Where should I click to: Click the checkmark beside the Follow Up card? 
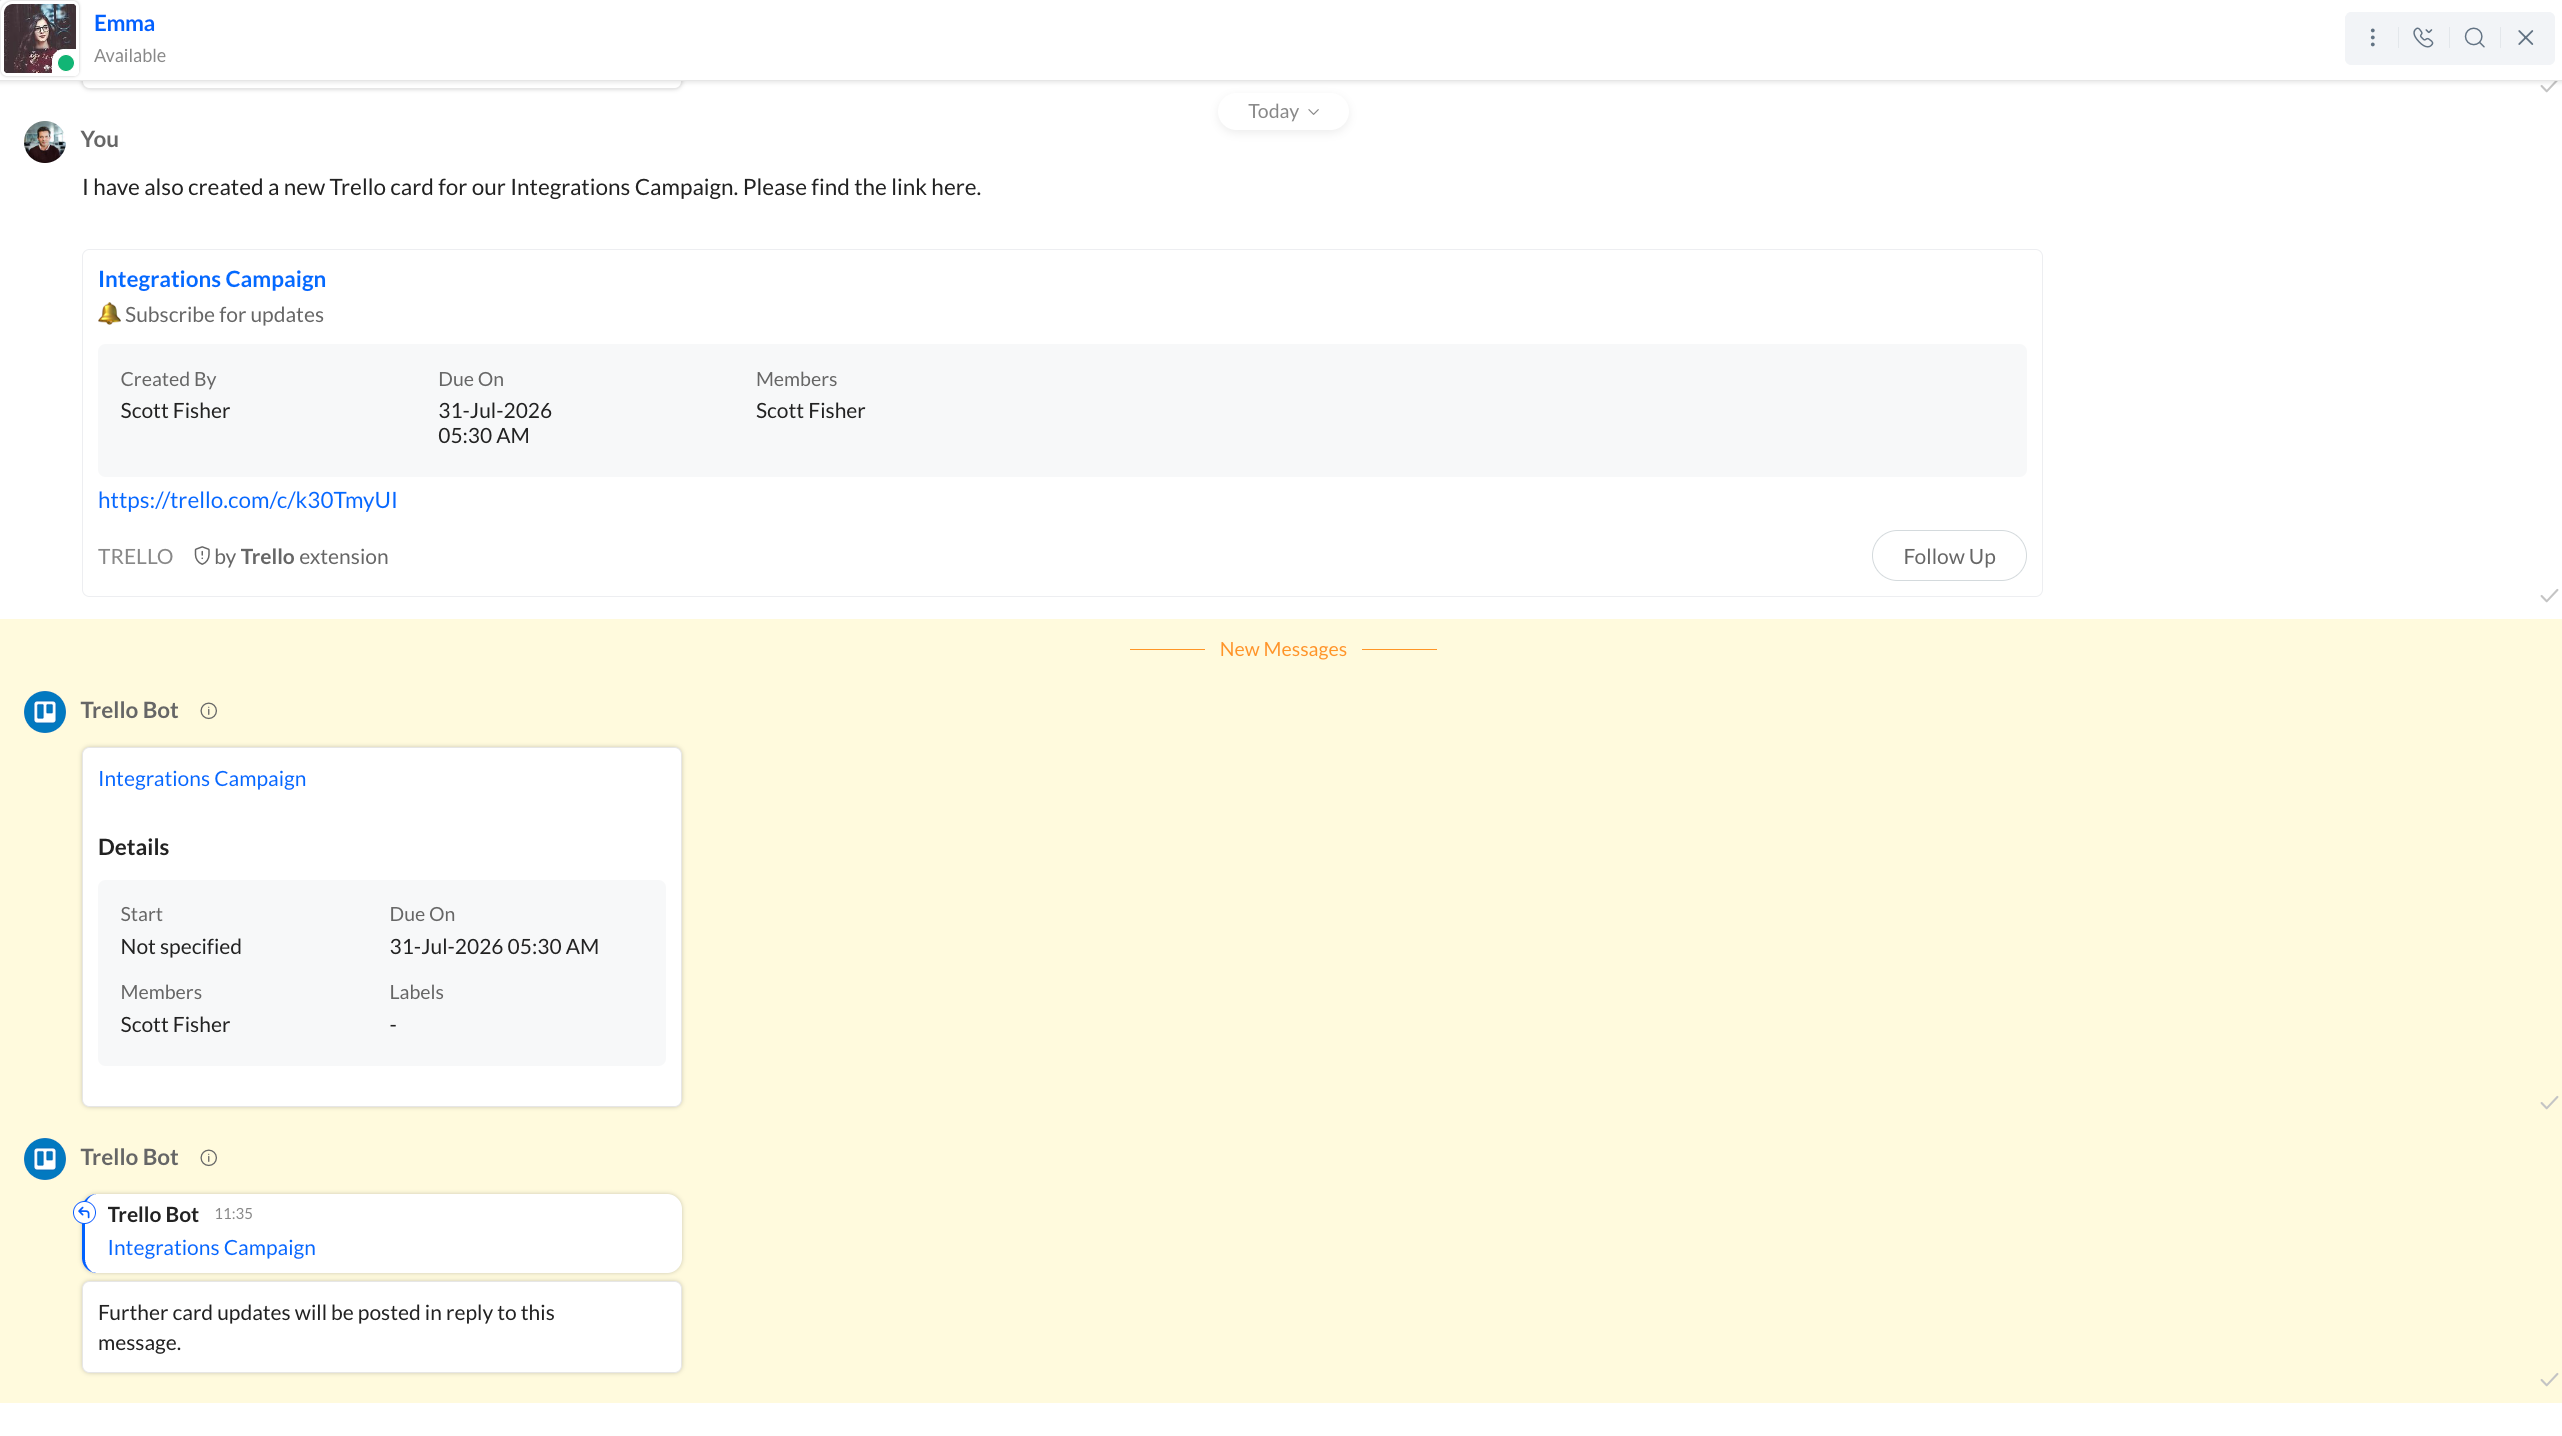coord(2549,596)
